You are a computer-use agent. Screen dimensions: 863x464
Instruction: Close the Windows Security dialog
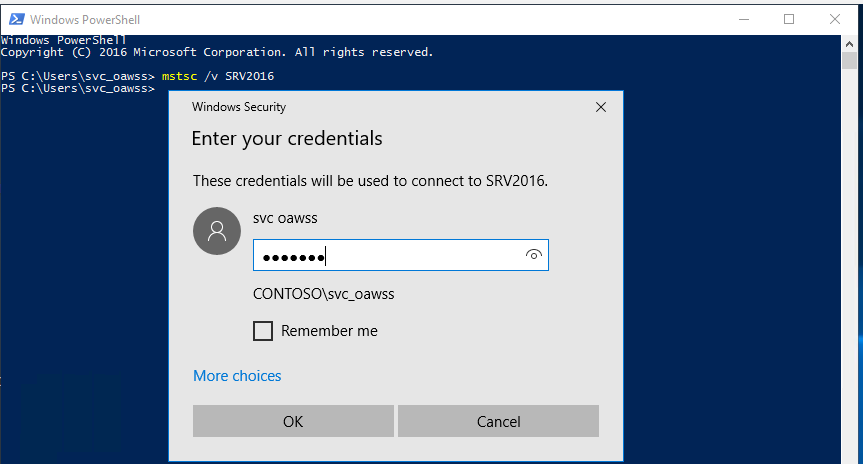coord(600,107)
